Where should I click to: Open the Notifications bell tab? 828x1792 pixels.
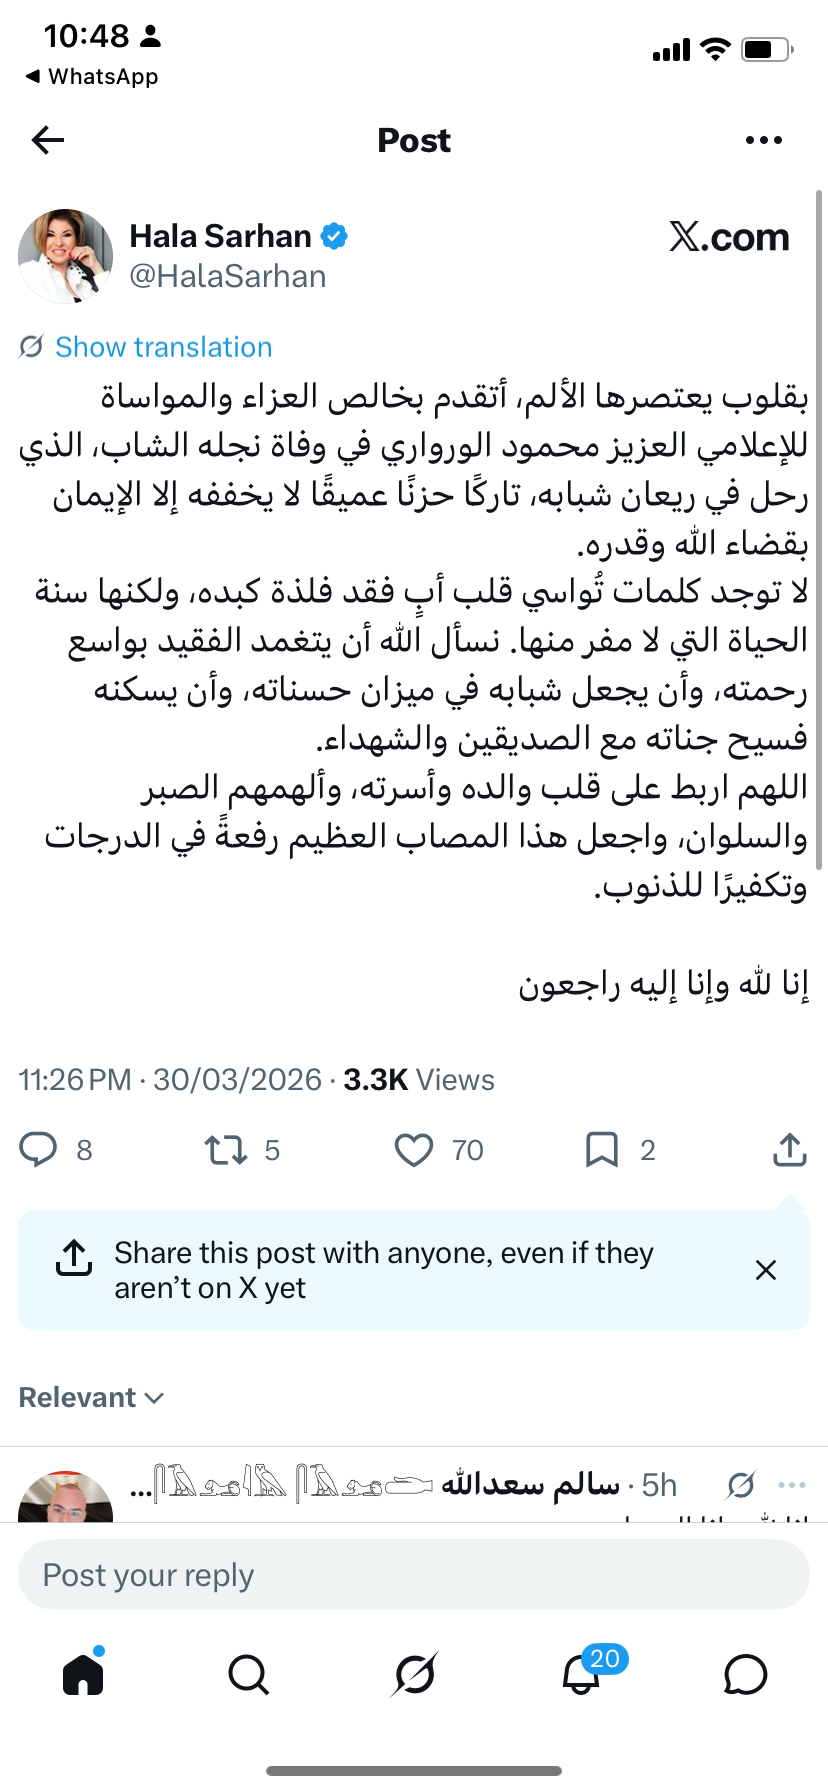click(x=581, y=1674)
